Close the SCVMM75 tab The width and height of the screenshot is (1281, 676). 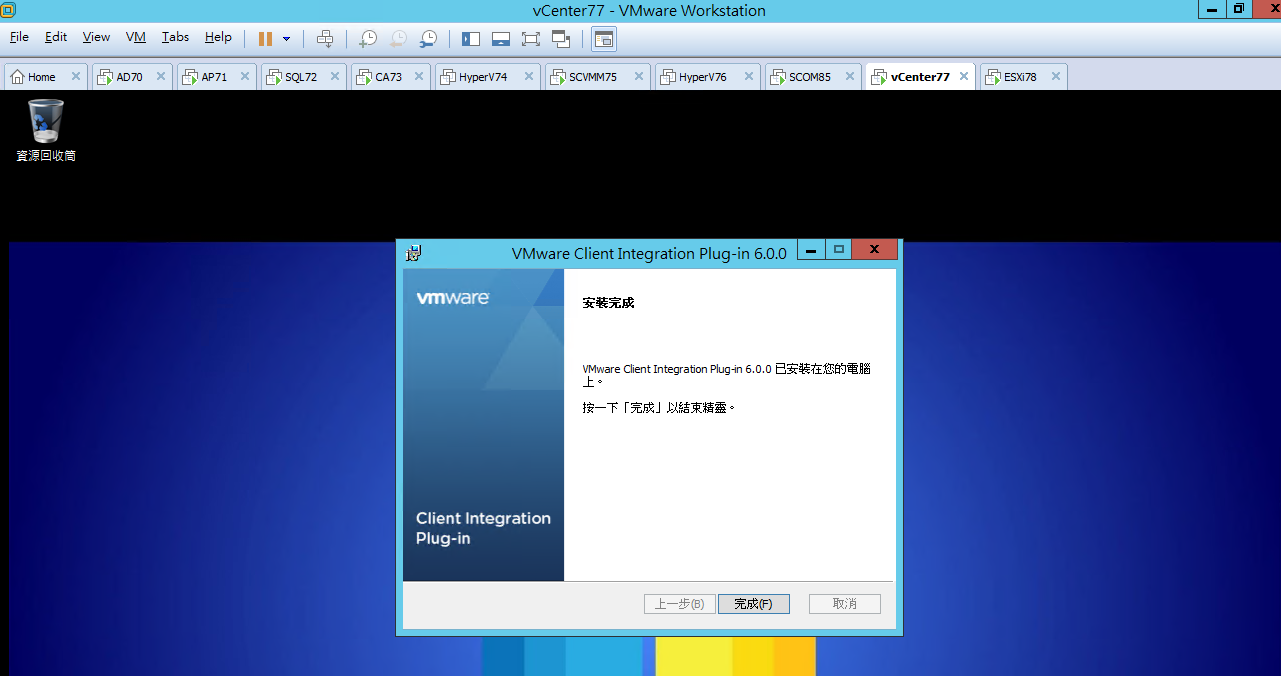638,76
